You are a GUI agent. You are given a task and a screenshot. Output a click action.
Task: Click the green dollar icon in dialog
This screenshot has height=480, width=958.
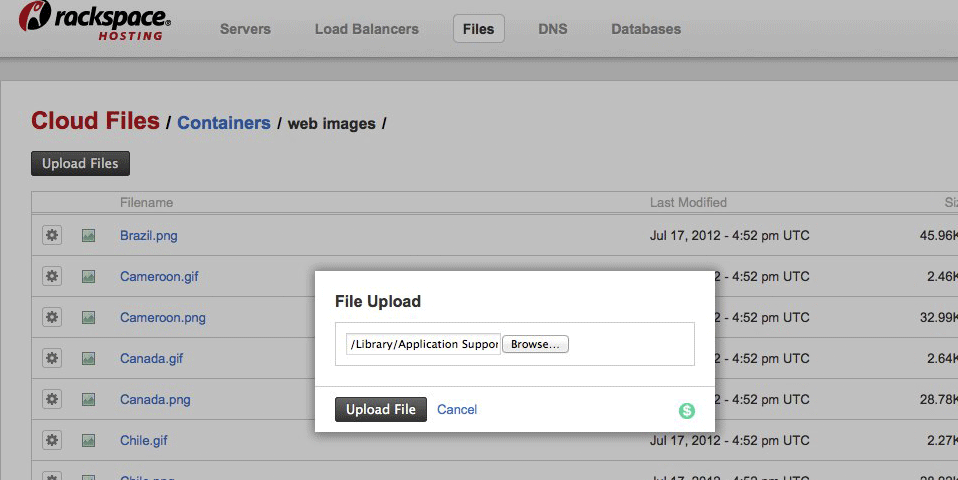coord(687,411)
